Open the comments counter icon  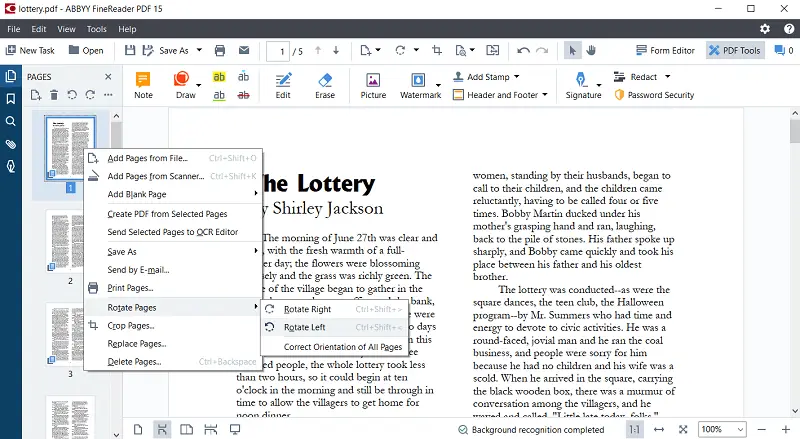pyautogui.click(x=783, y=50)
